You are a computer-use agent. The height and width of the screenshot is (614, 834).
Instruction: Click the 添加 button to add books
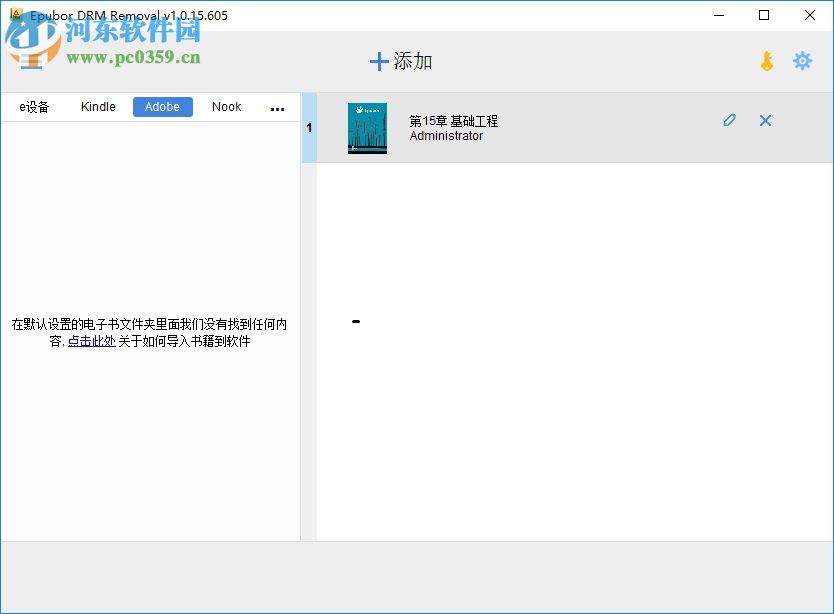pos(400,61)
